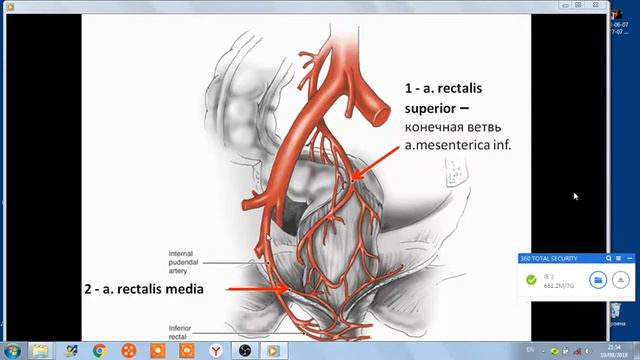
Task: Click the desktop icon at top right corner
Action: 618,22
